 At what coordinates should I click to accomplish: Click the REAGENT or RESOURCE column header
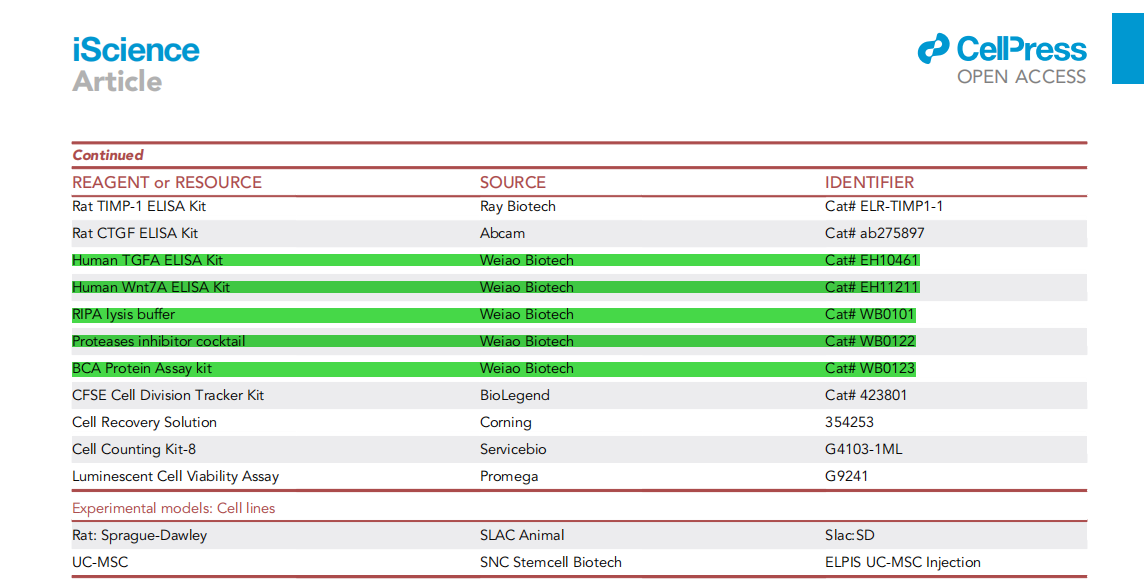pos(167,182)
